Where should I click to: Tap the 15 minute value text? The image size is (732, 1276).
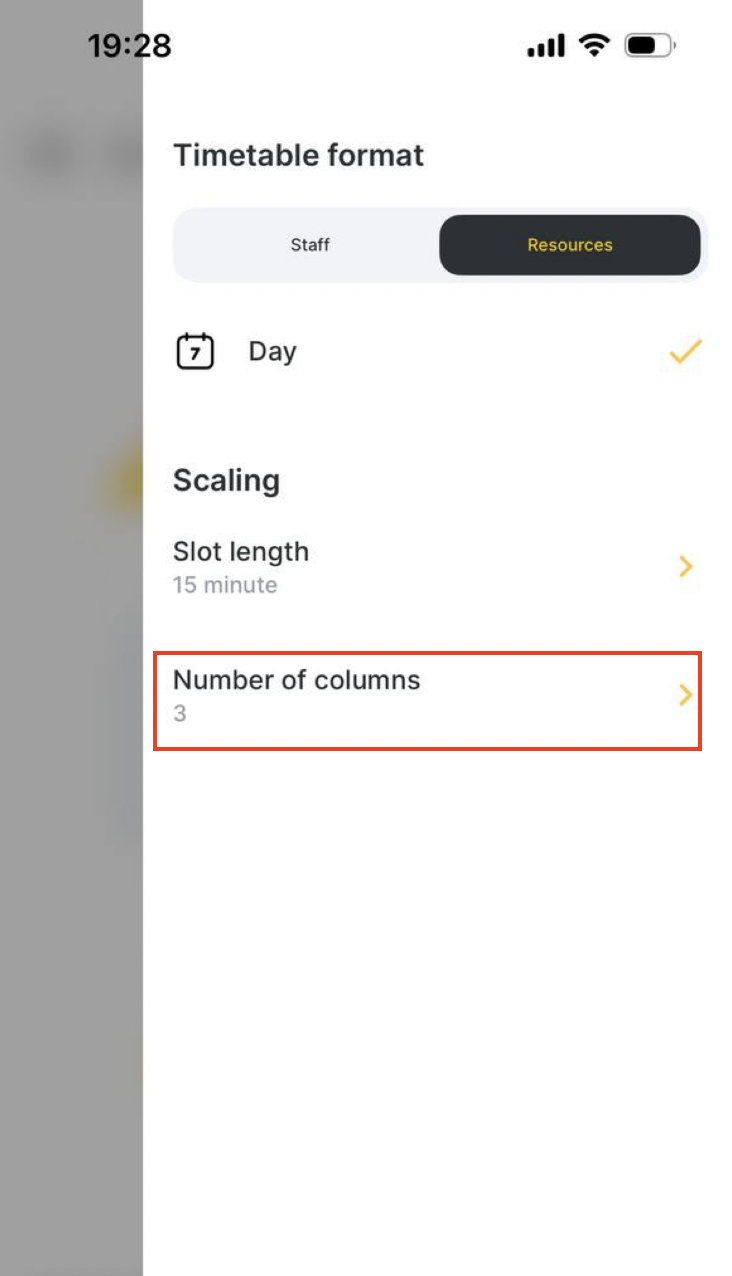pos(225,585)
